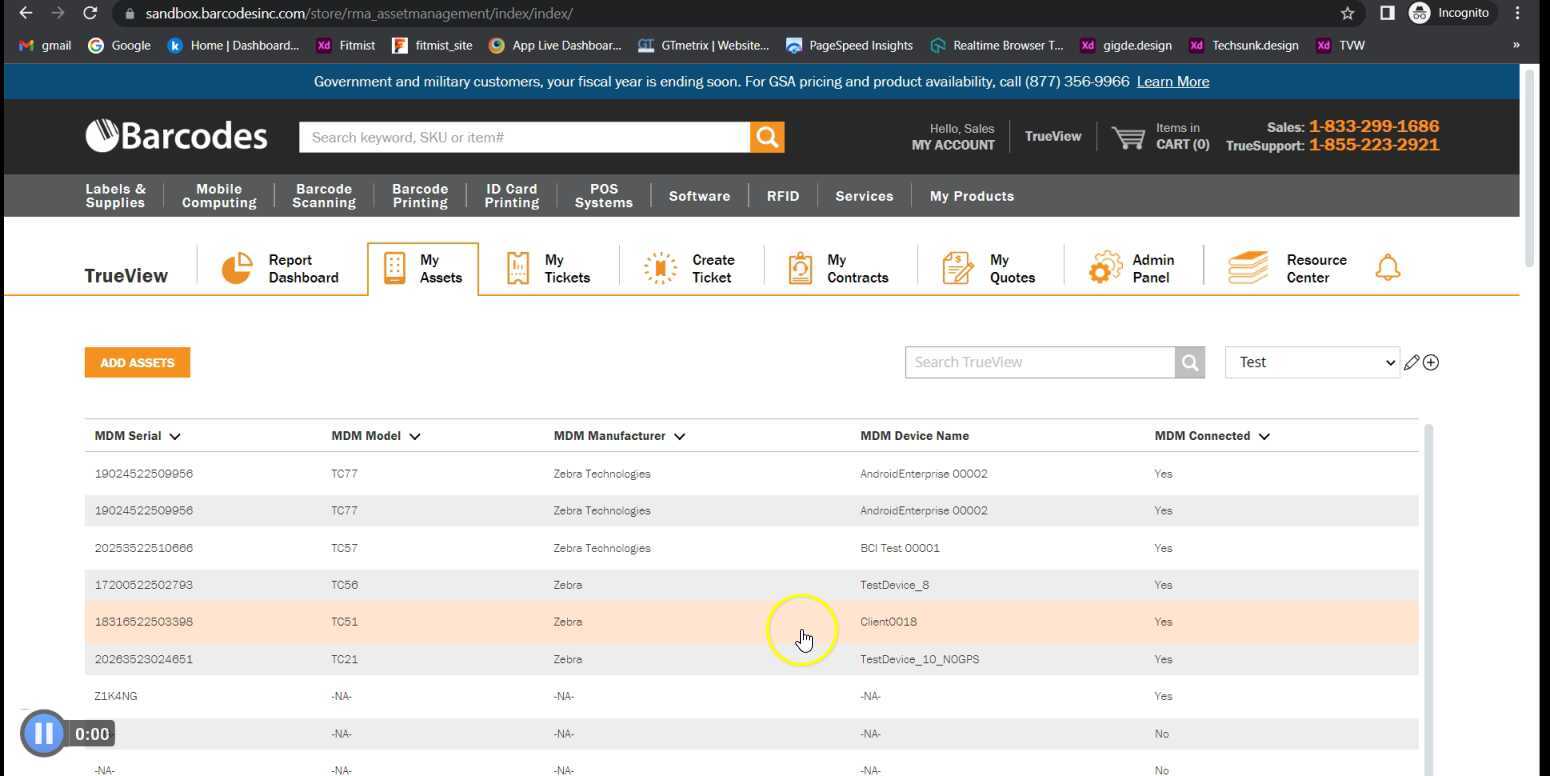Screen dimensions: 1550x776
Task: Click the plus circle add view icon
Action: [x=1431, y=363]
